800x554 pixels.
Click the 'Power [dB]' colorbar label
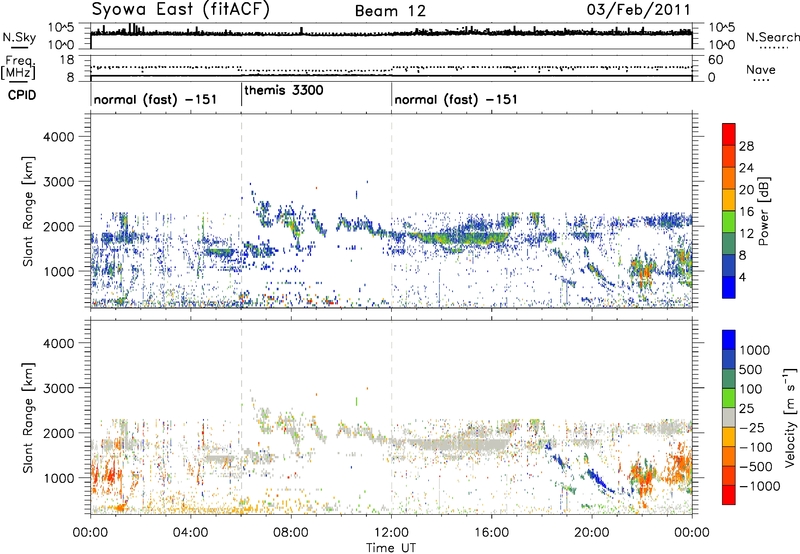(764, 211)
